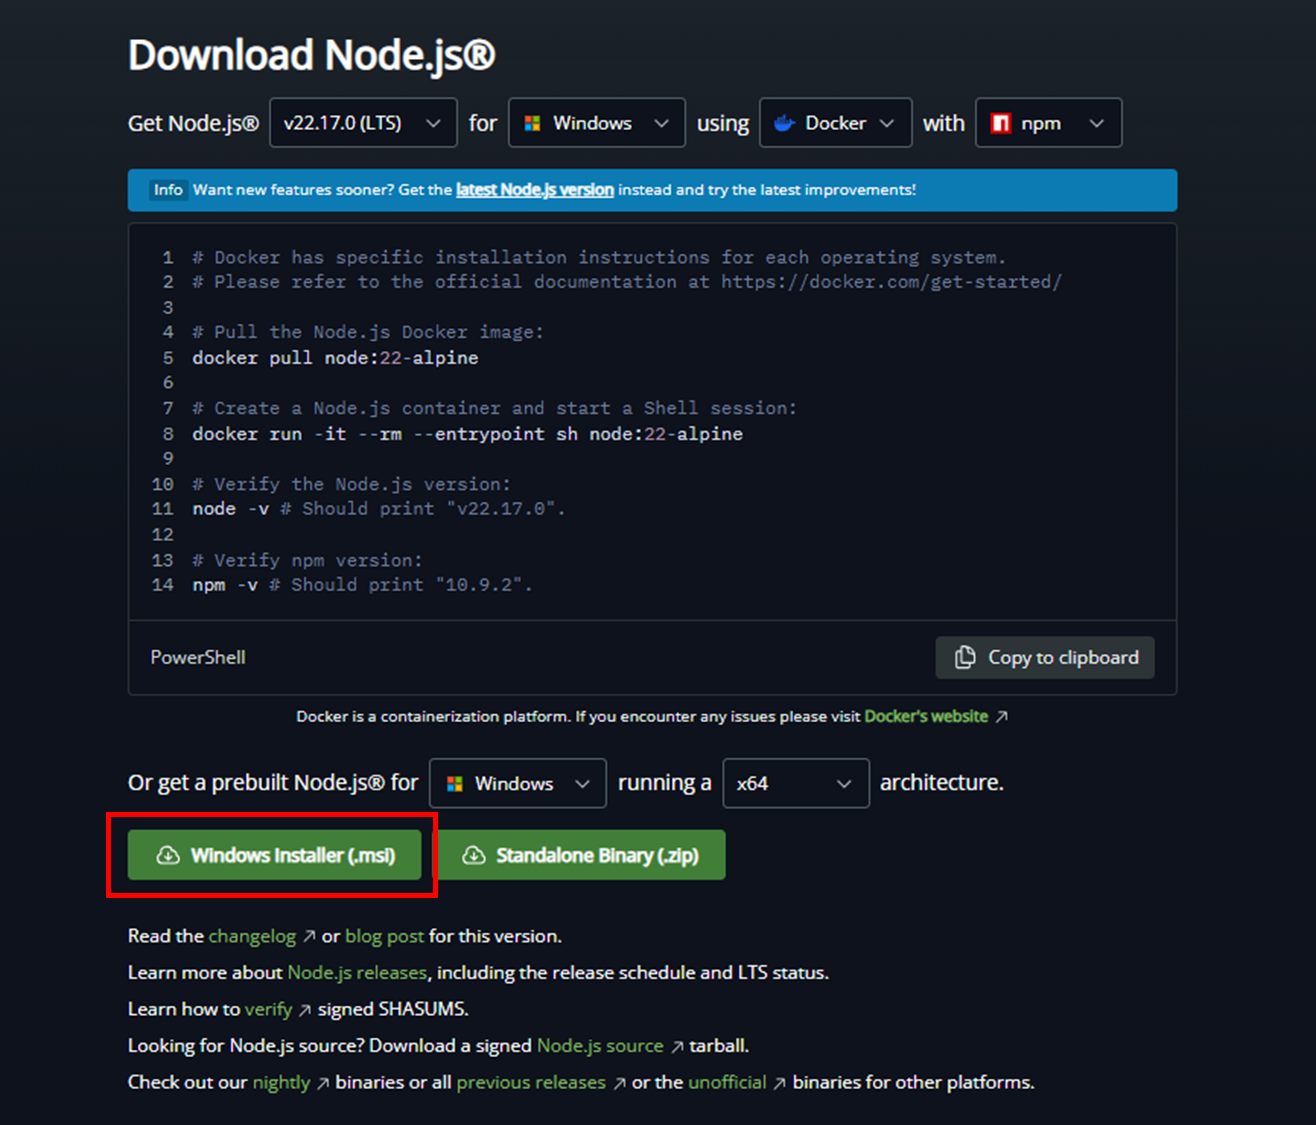Click the 'Download Node.js®' heading
The width and height of the screenshot is (1316, 1125).
click(x=312, y=55)
